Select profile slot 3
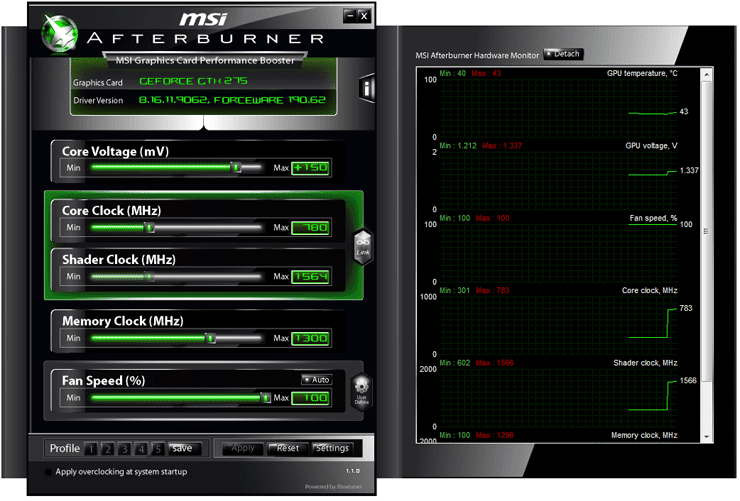This screenshot has width=740, height=501. (x=125, y=448)
